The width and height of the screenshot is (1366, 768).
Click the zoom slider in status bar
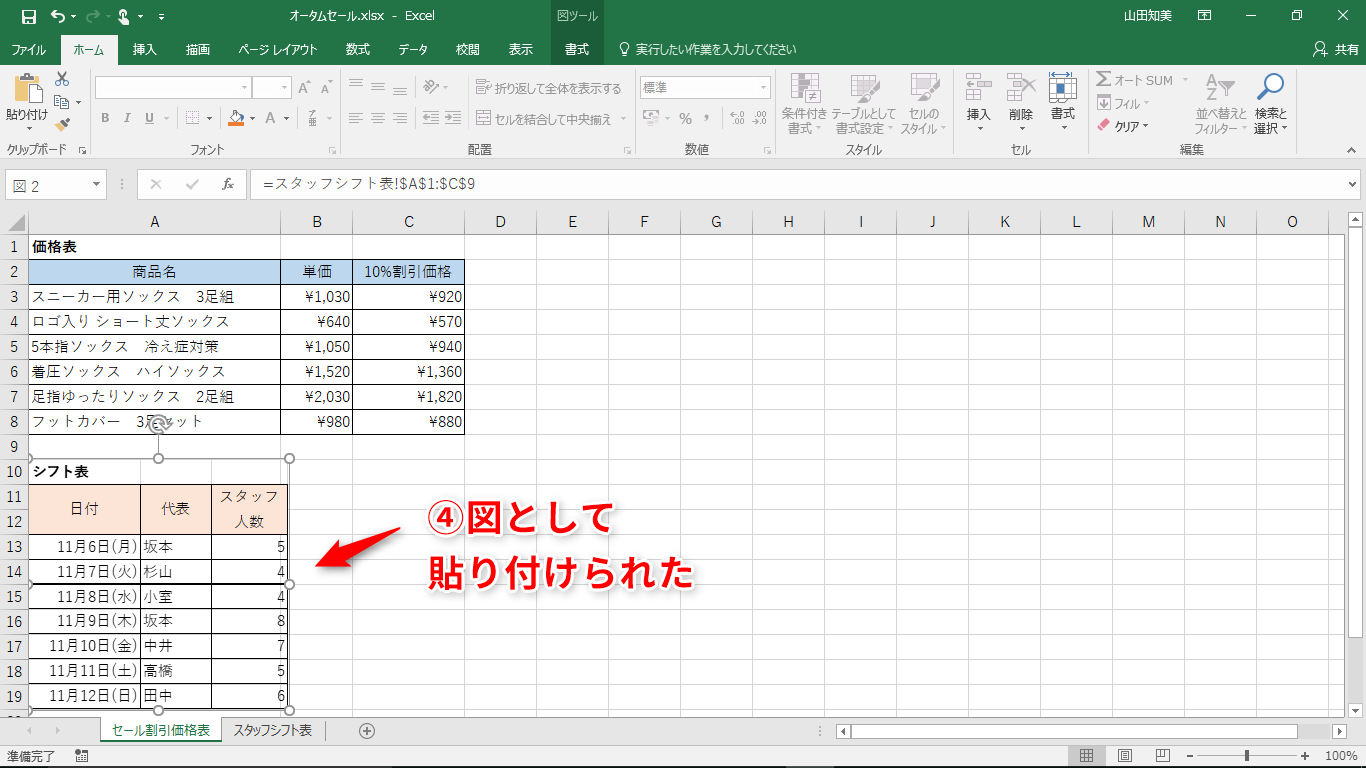(1247, 756)
